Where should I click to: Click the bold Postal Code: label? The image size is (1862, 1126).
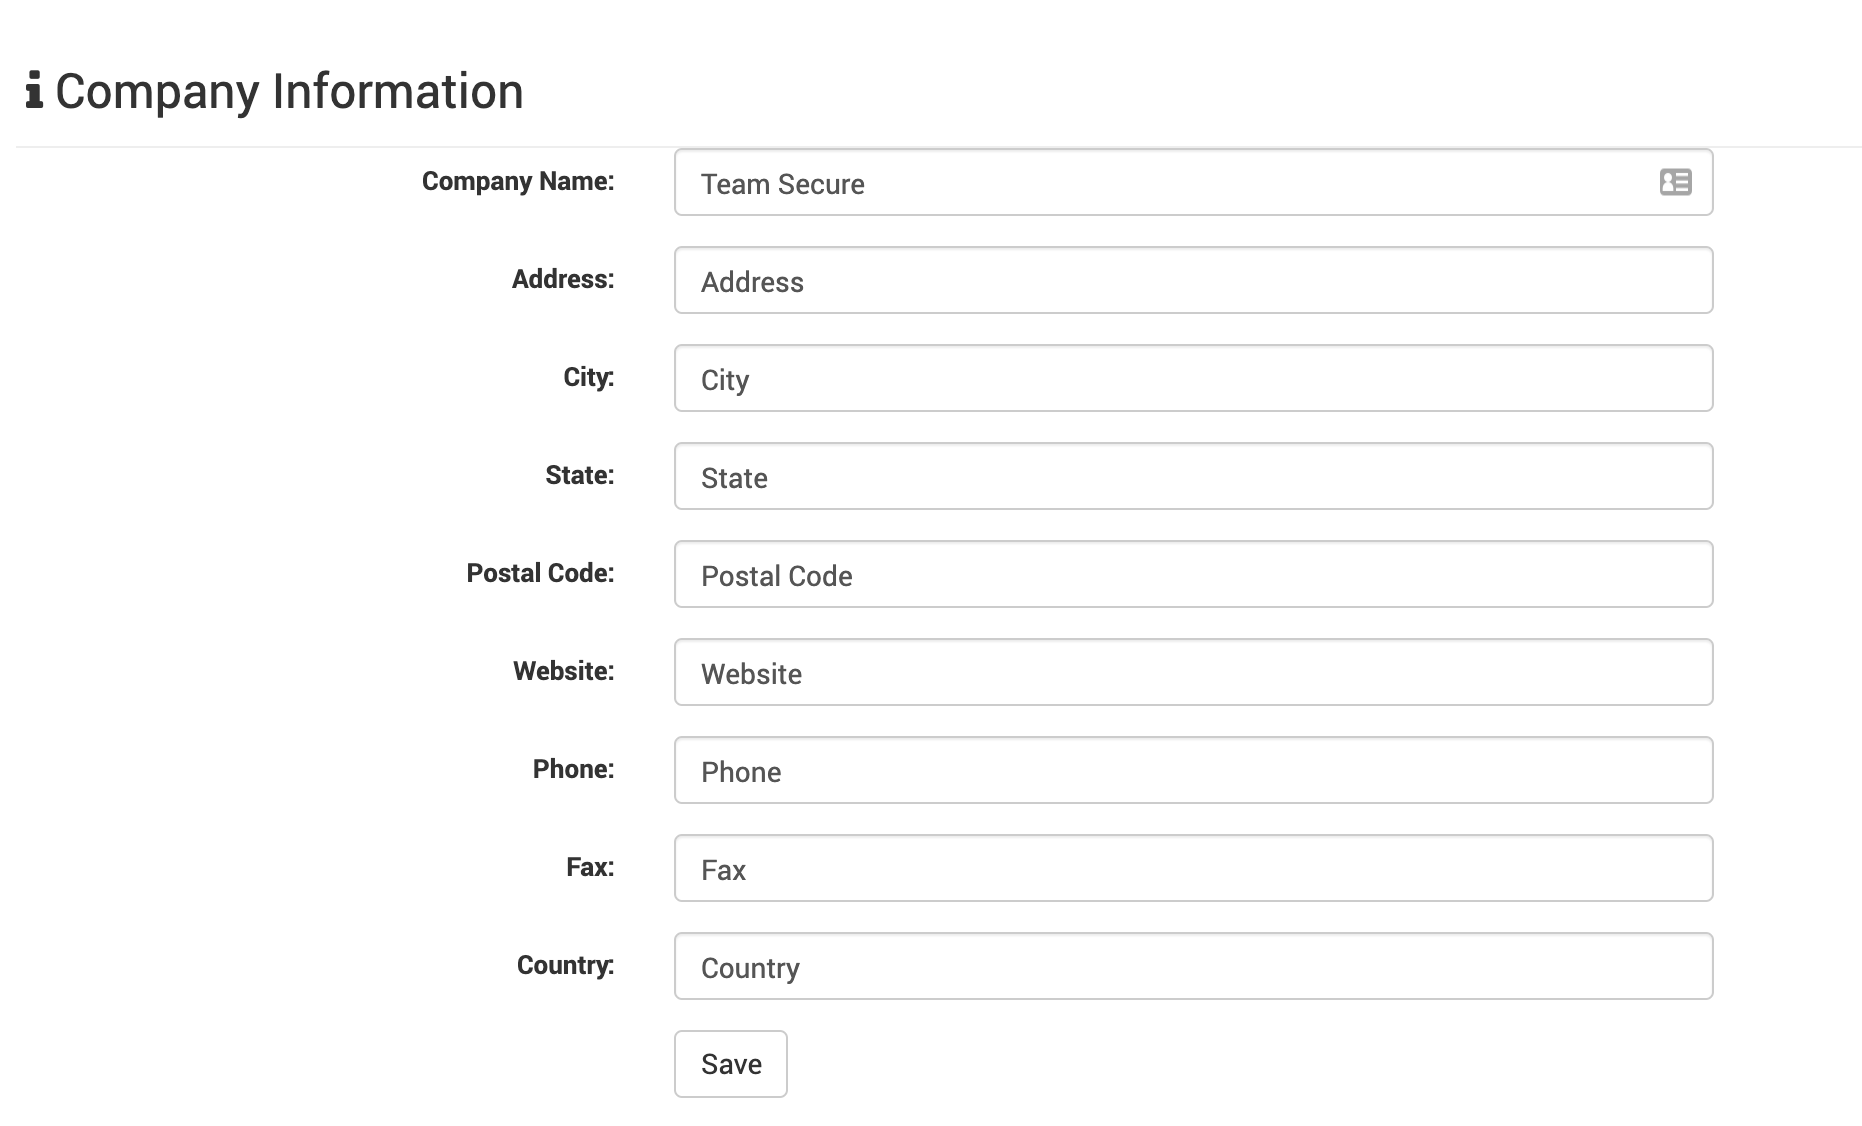coord(540,573)
